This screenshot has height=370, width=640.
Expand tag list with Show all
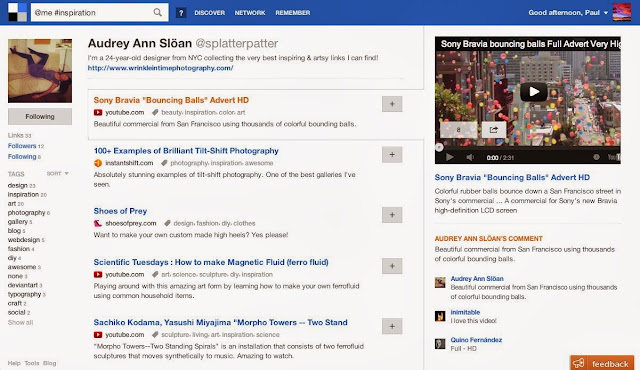click(20, 322)
